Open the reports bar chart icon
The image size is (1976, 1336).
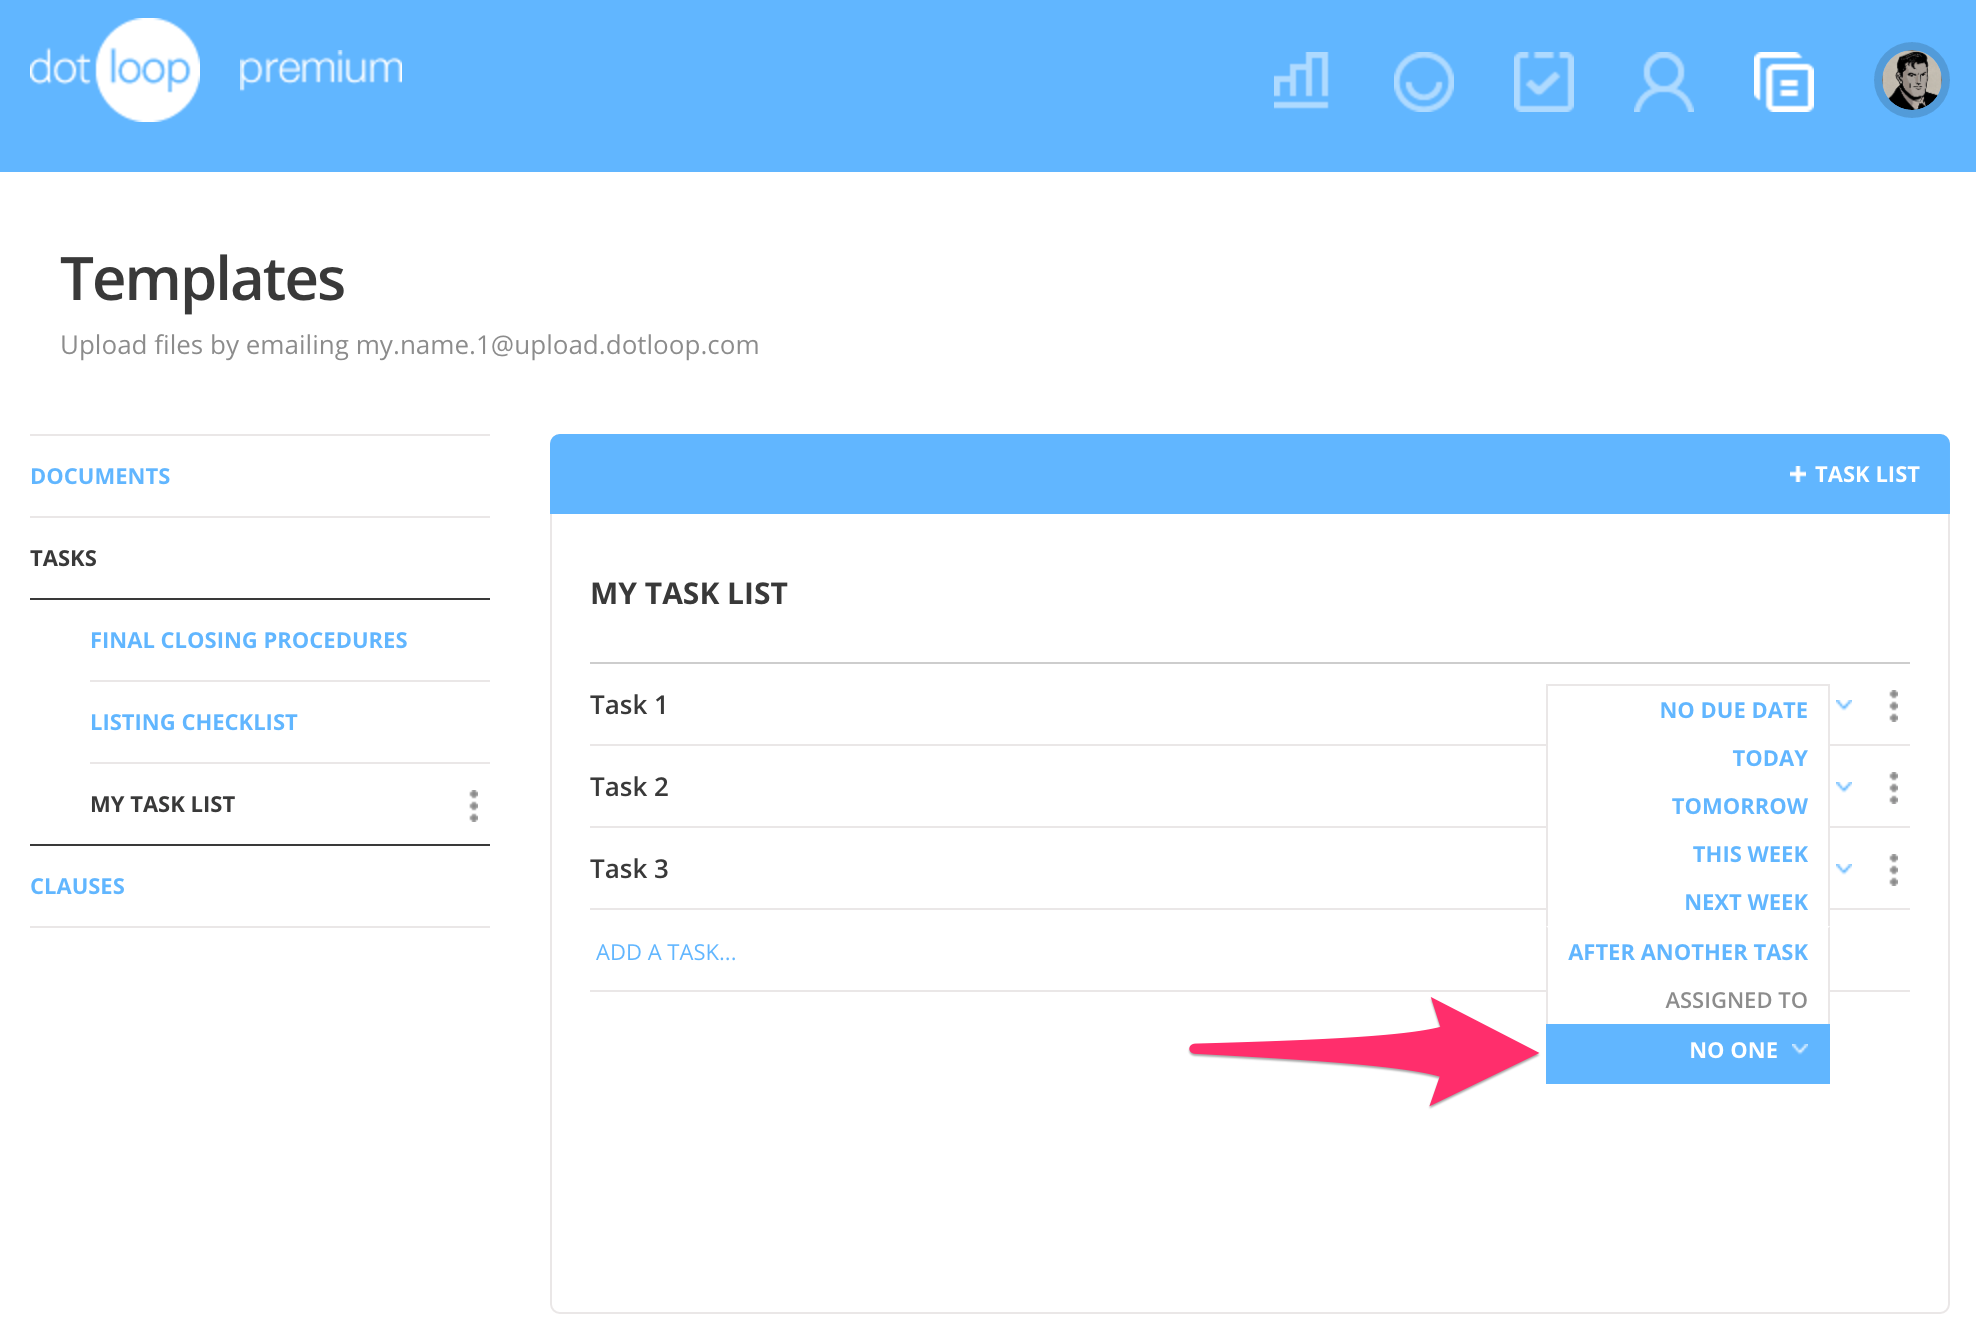1300,80
